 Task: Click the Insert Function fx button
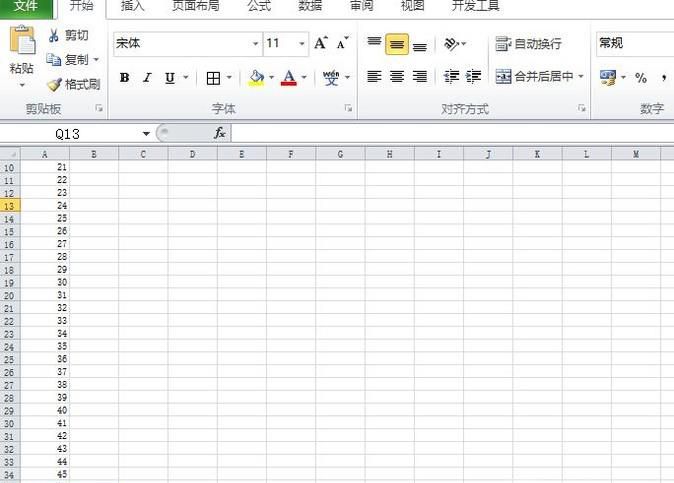click(x=220, y=133)
